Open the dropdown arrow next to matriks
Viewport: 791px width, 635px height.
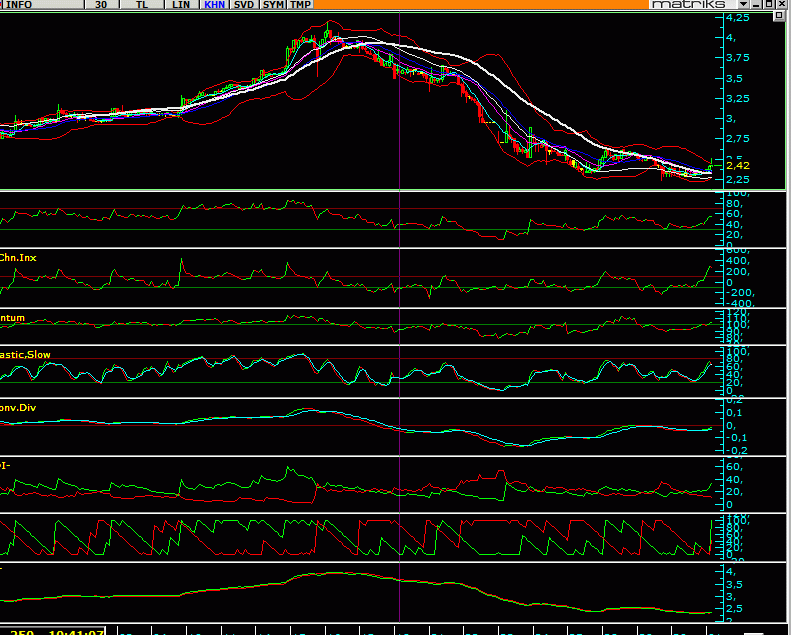pos(744,4)
